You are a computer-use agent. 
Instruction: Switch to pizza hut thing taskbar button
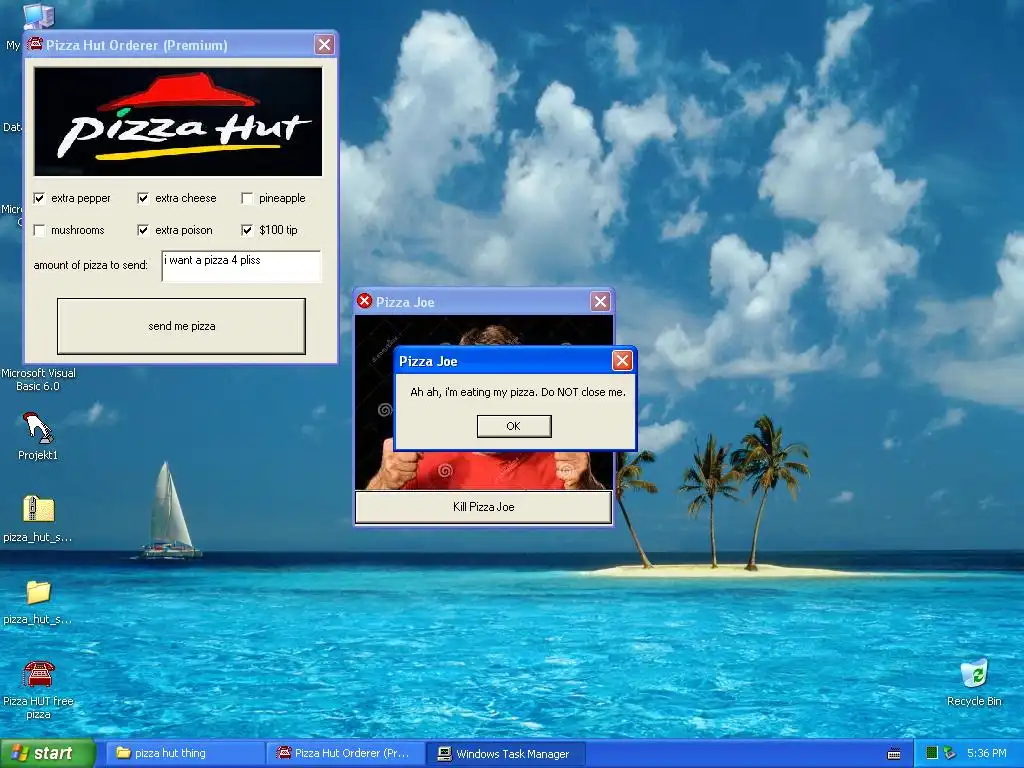185,753
